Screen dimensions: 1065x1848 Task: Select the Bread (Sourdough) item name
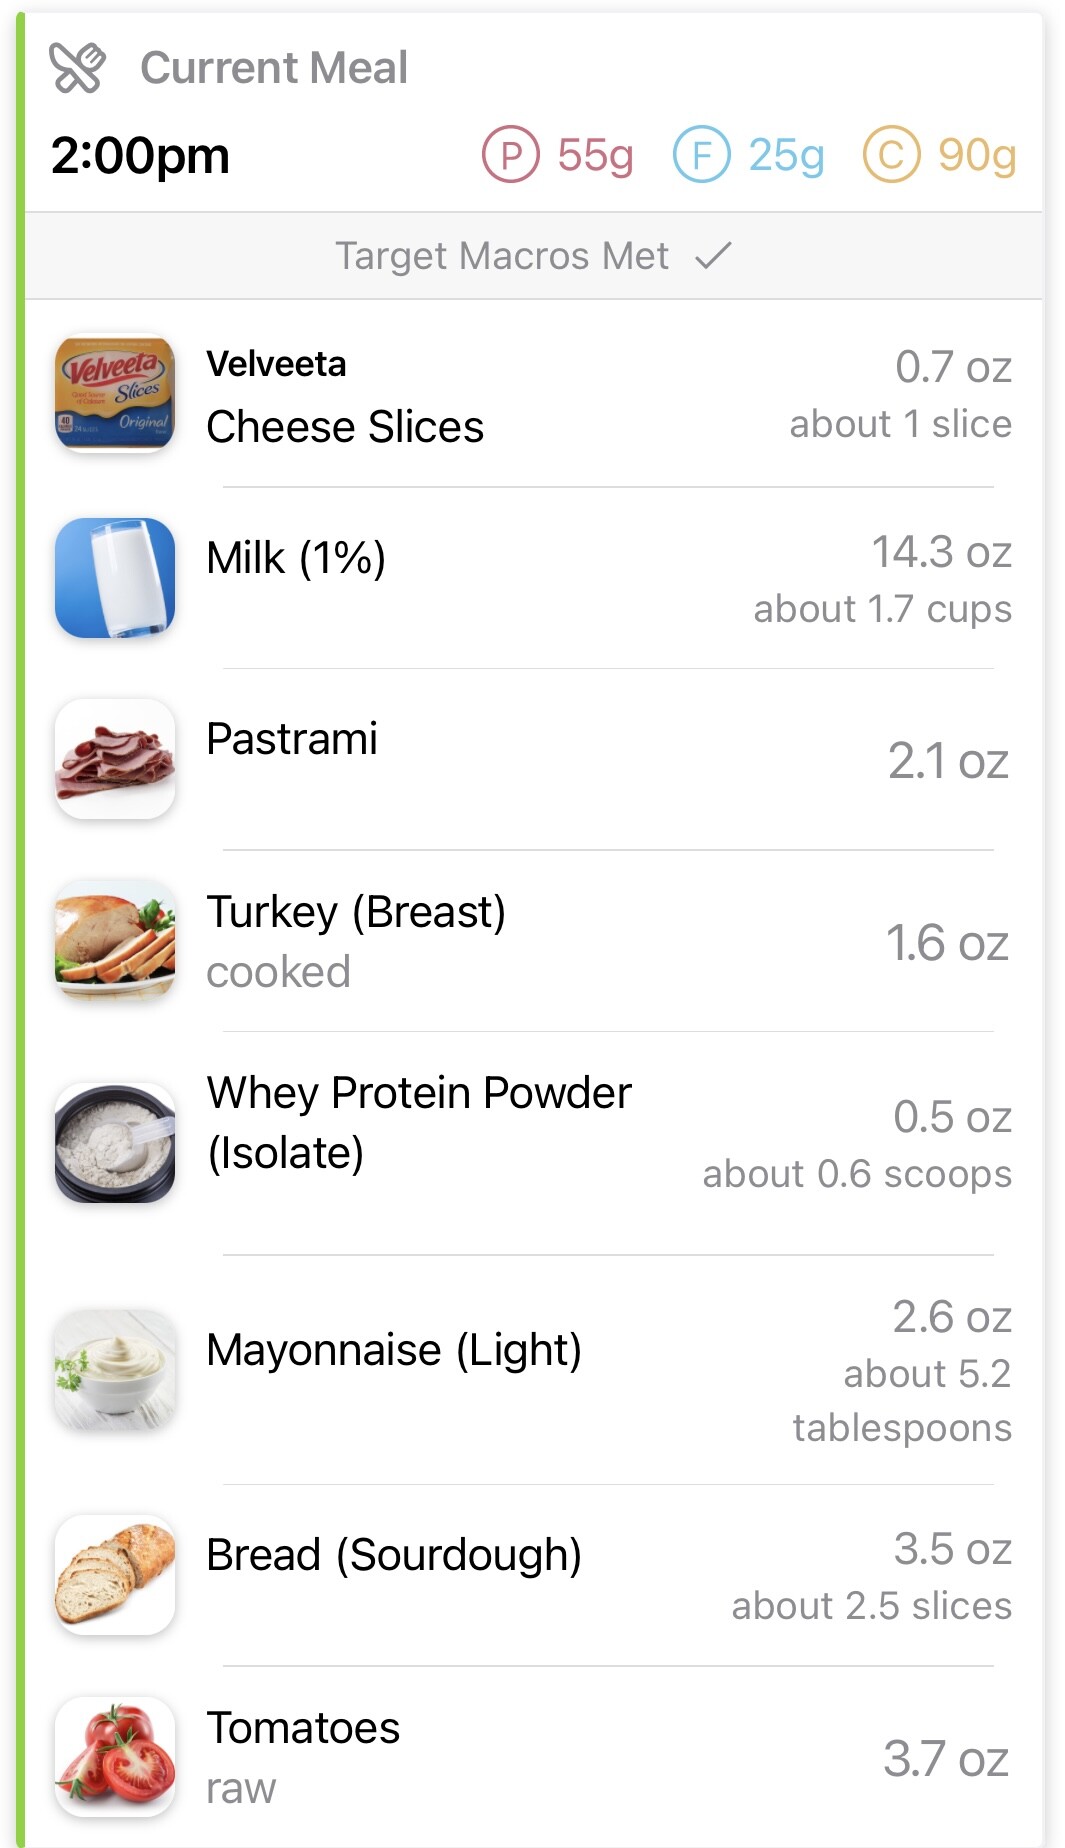point(394,1555)
